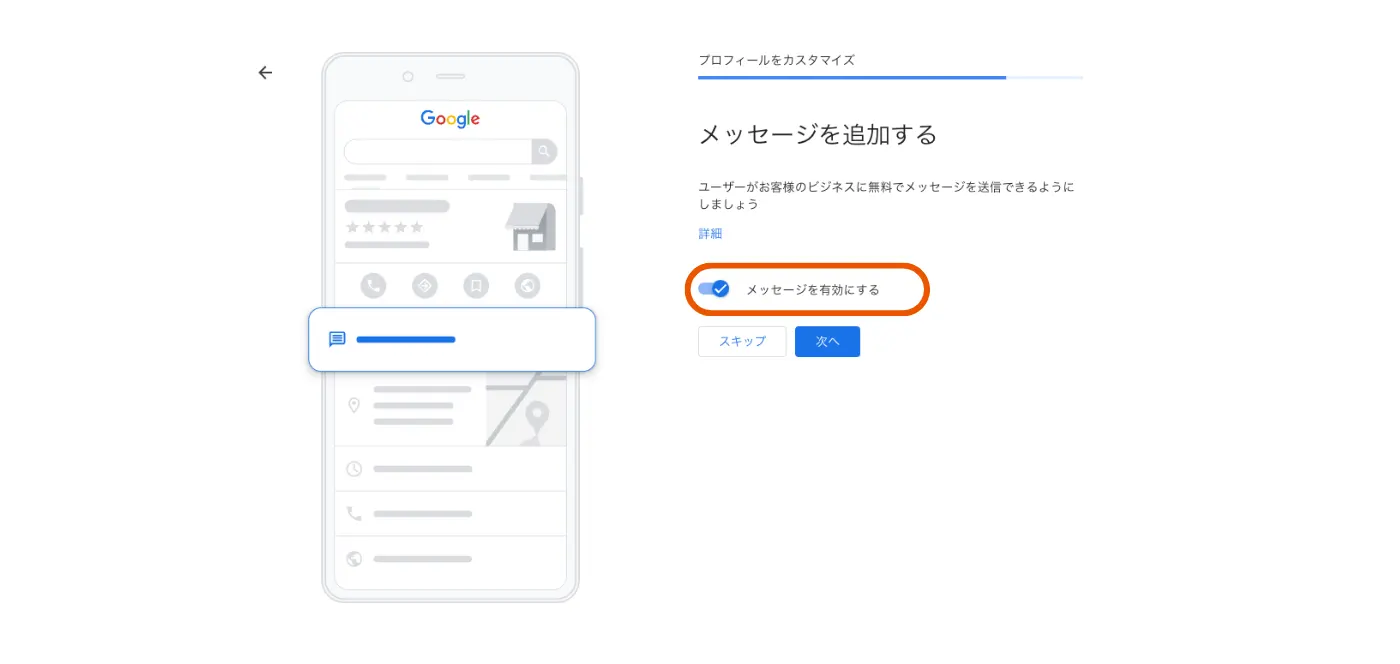
Task: Click the storefront illustration icon
Action: (530, 227)
